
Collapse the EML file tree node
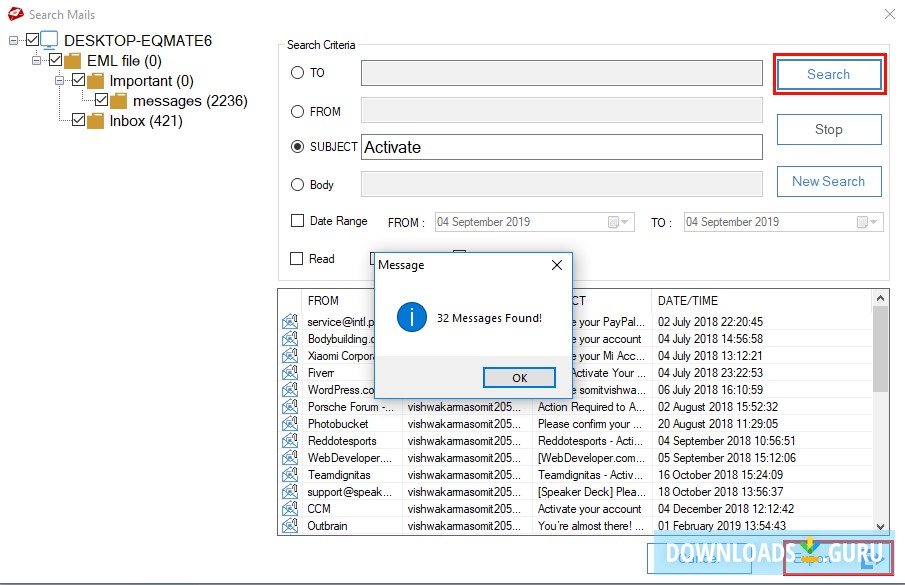pos(37,61)
